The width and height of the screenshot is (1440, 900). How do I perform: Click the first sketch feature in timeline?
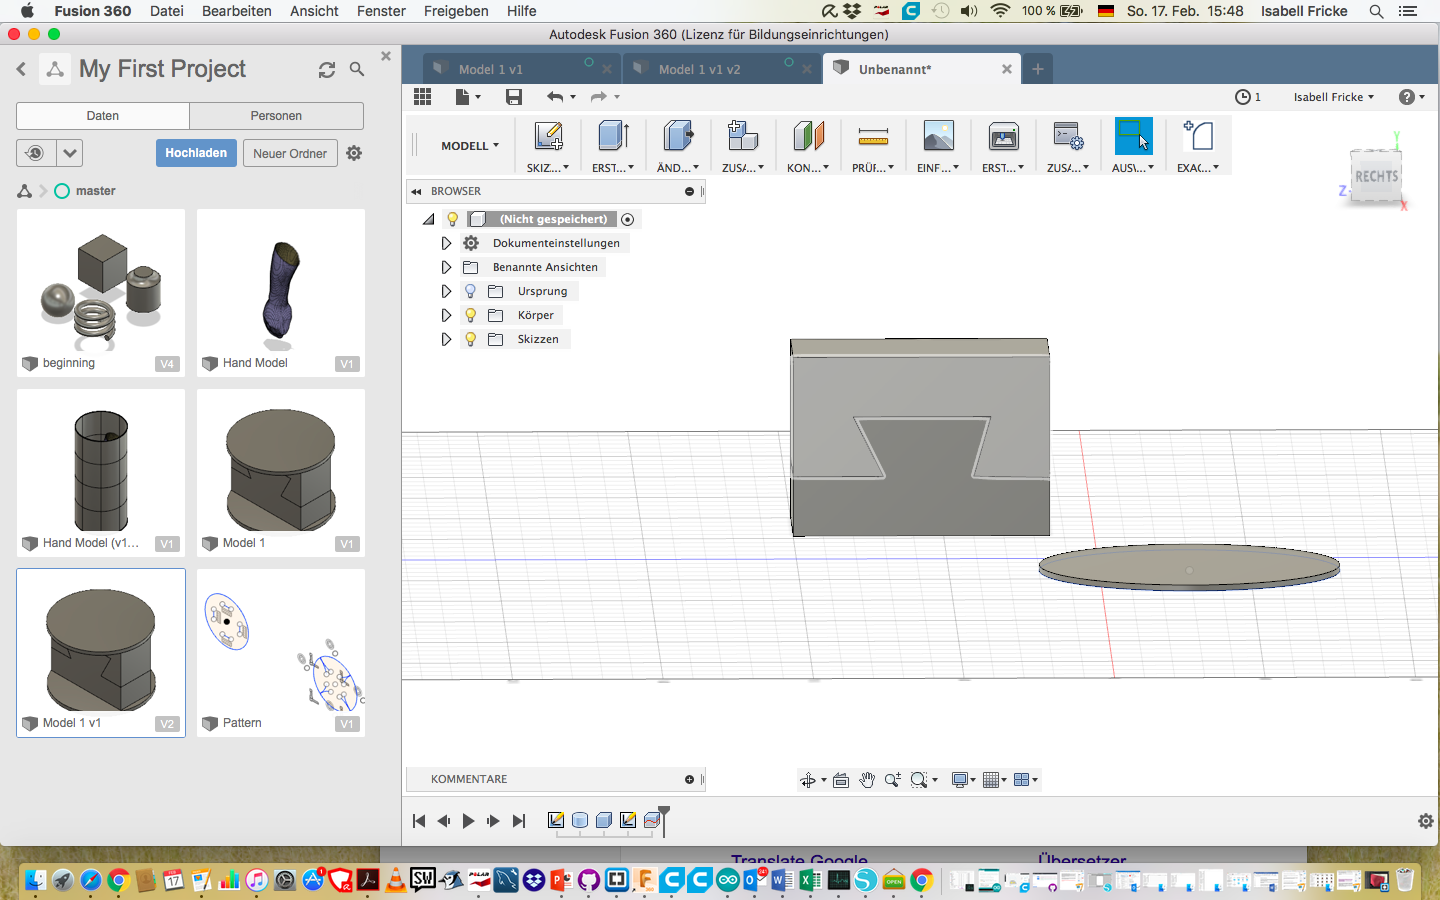click(x=556, y=820)
